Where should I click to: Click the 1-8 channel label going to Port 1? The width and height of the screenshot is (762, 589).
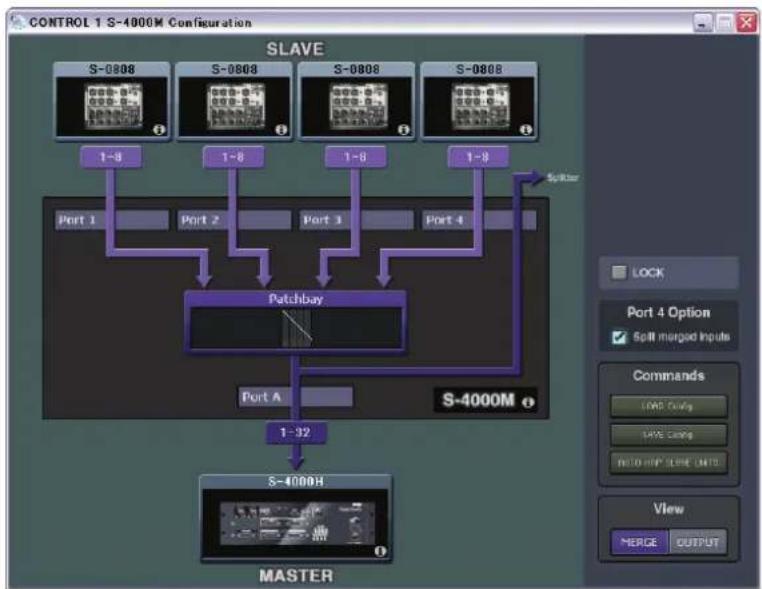point(111,157)
